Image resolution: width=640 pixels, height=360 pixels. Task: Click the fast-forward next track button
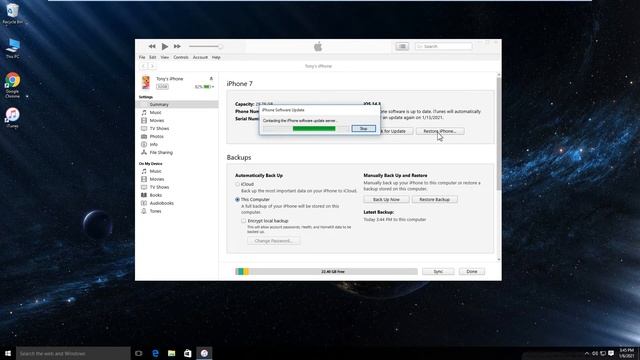(177, 47)
